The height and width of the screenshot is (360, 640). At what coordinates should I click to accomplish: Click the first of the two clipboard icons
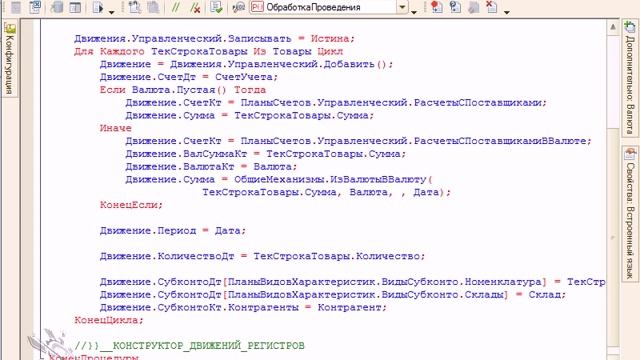click(x=134, y=7)
